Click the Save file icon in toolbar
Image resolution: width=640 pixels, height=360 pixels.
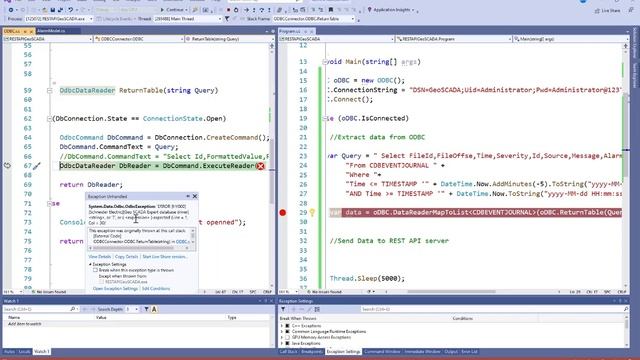point(53,9)
